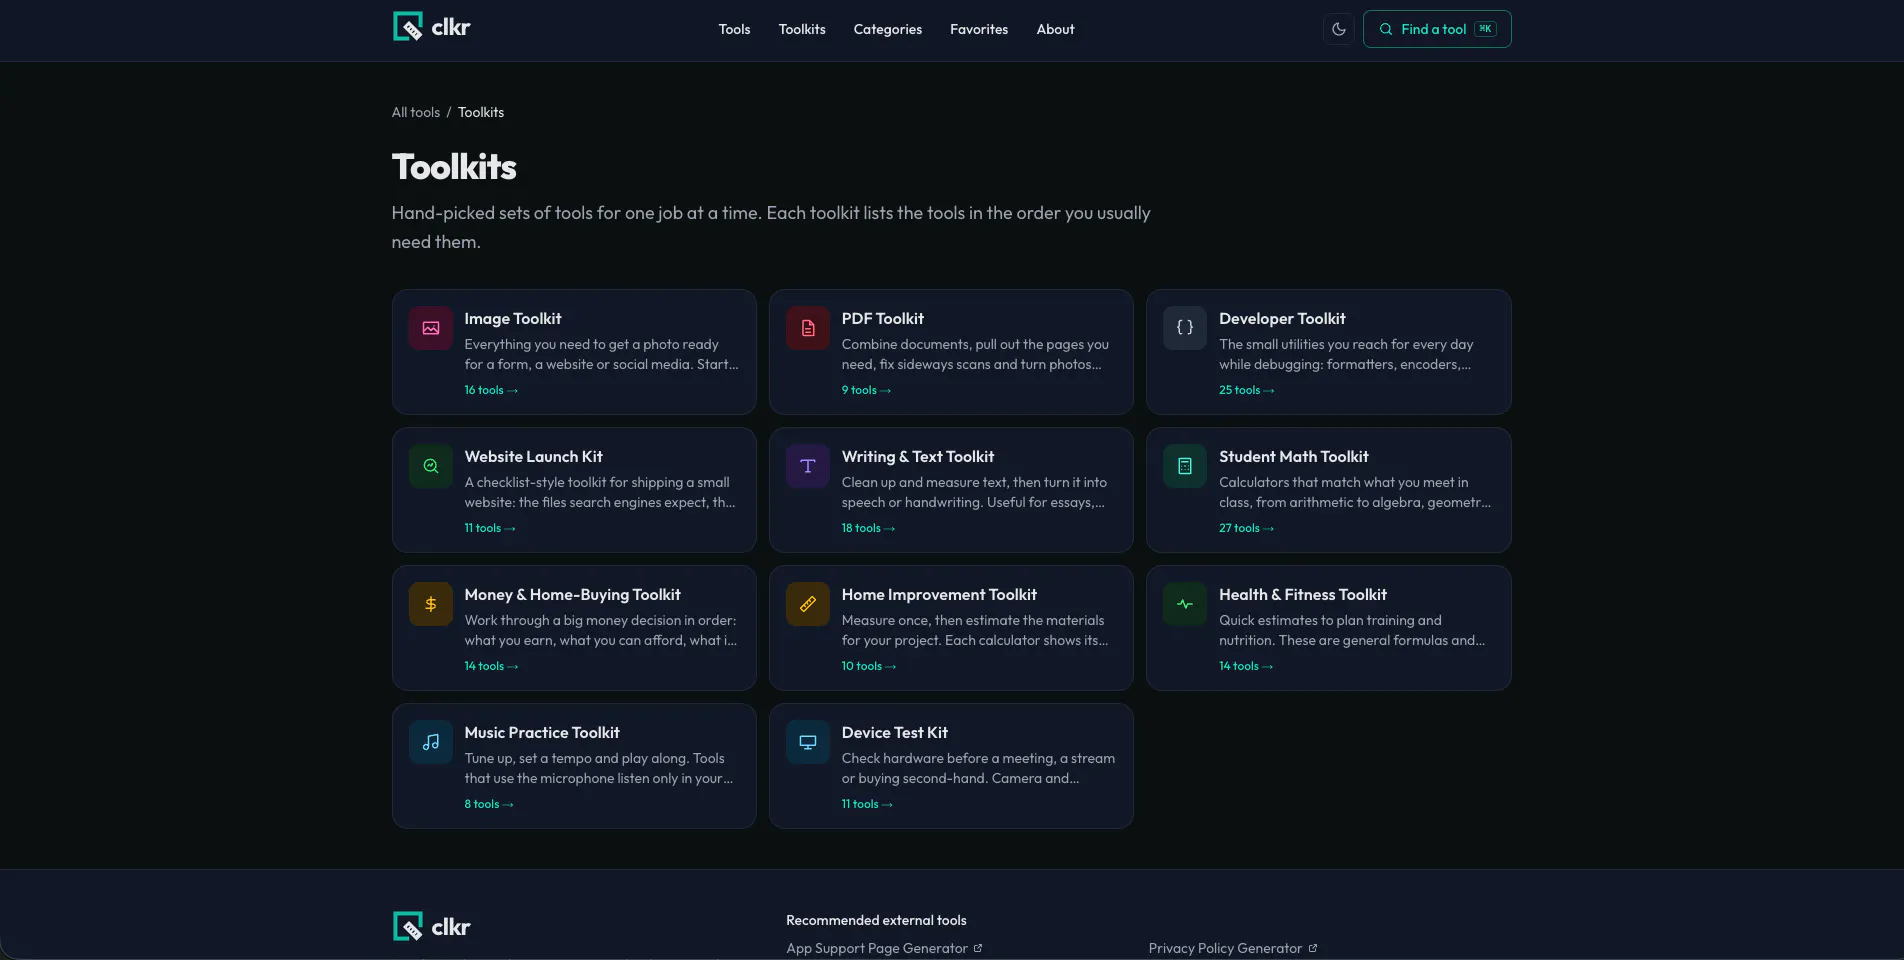
Task: Open the Tools menu item
Action: (x=734, y=29)
